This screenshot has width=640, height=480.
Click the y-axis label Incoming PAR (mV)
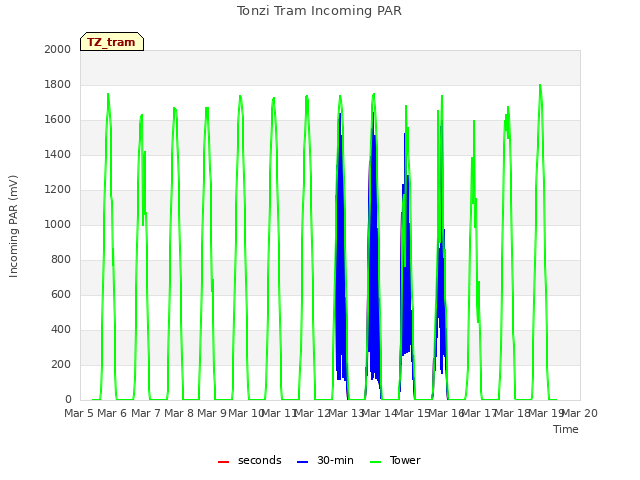pos(13,227)
